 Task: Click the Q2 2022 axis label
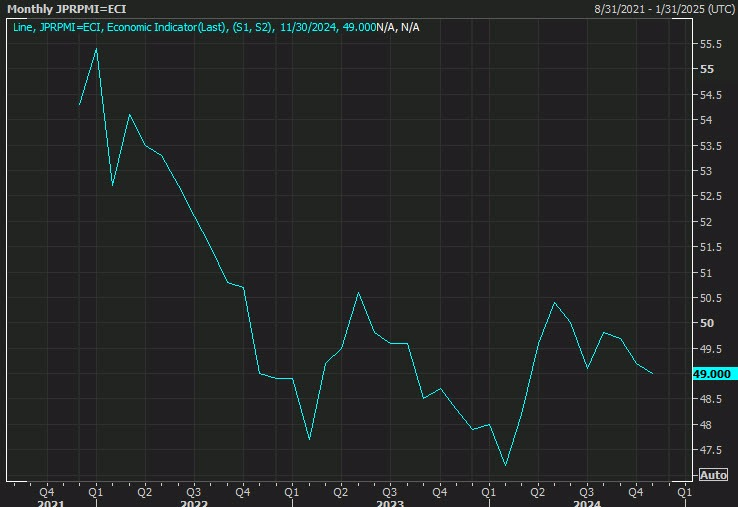(145, 492)
